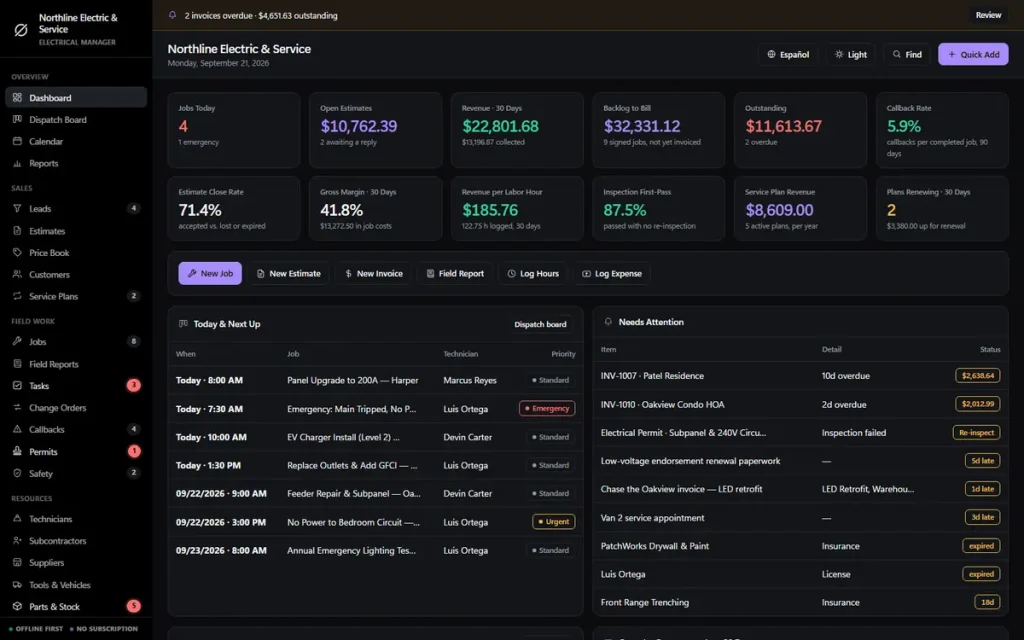Click the Parts & Stock box icon
The height and width of the screenshot is (640, 1024).
pos(18,606)
